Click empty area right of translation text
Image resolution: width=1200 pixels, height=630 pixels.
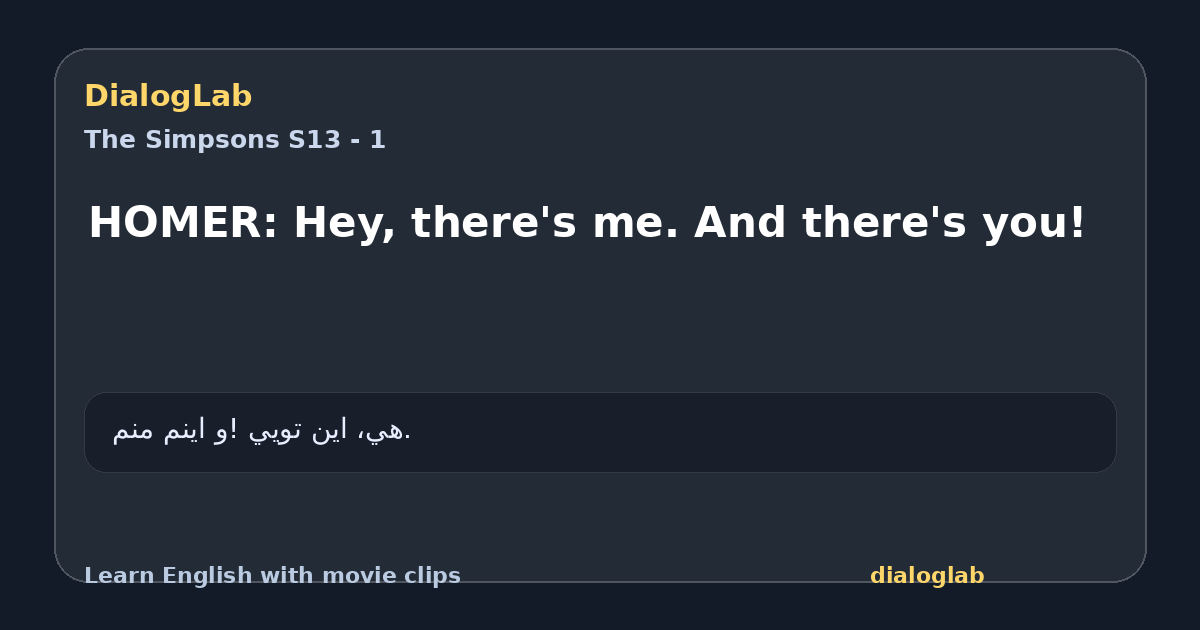coord(760,432)
